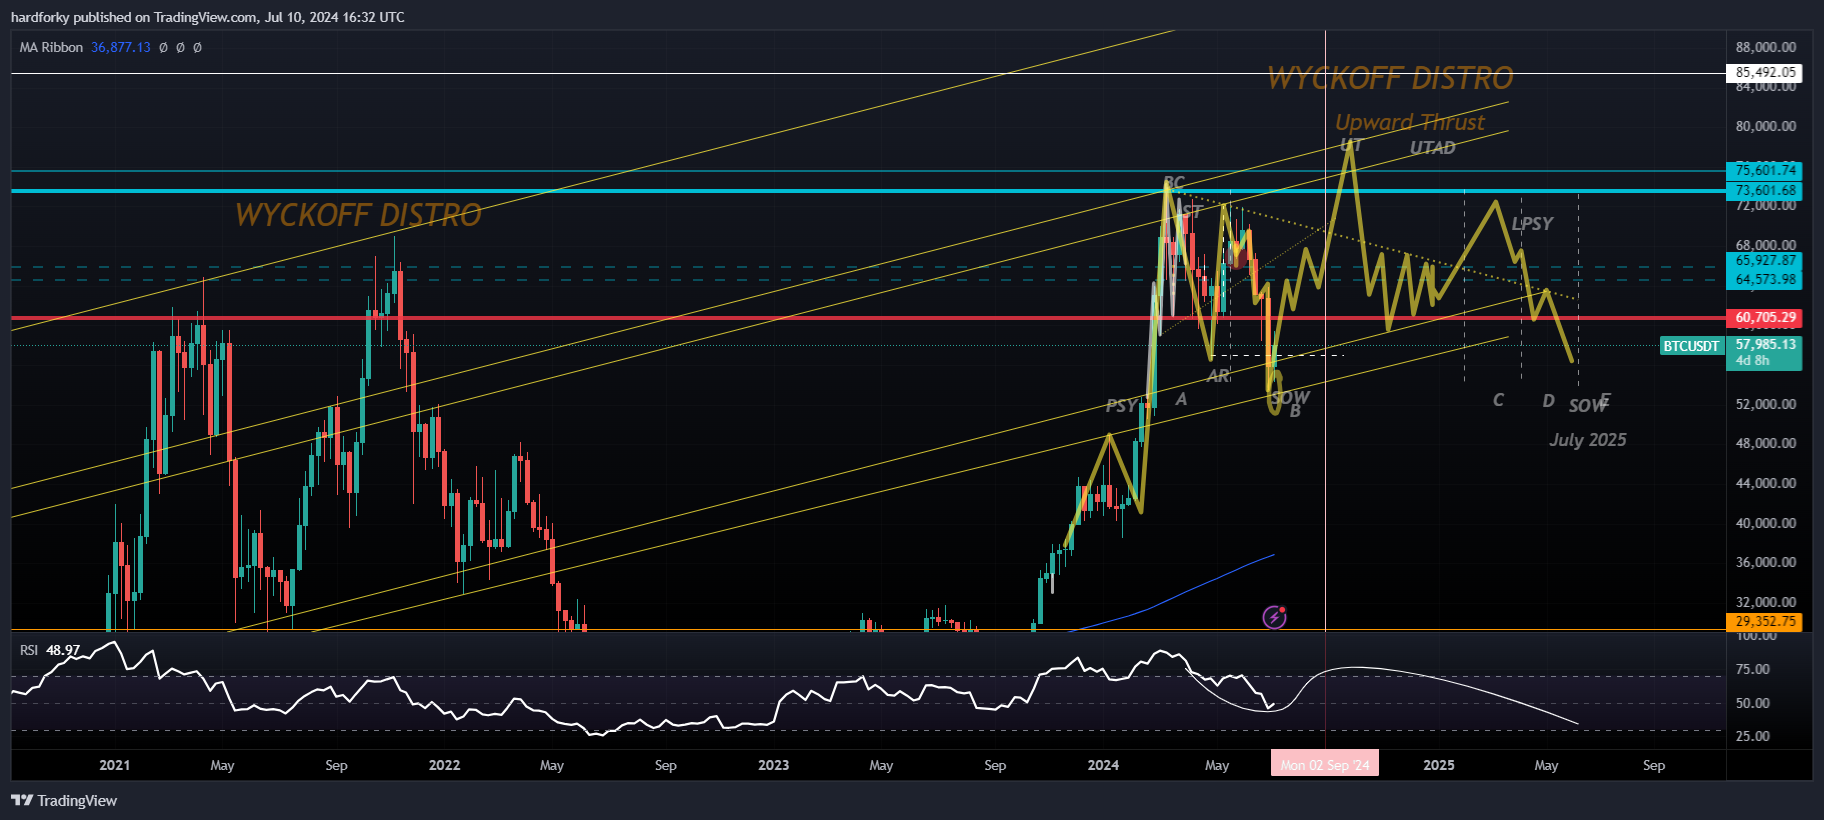Click the July 2025 text annotation

1588,440
